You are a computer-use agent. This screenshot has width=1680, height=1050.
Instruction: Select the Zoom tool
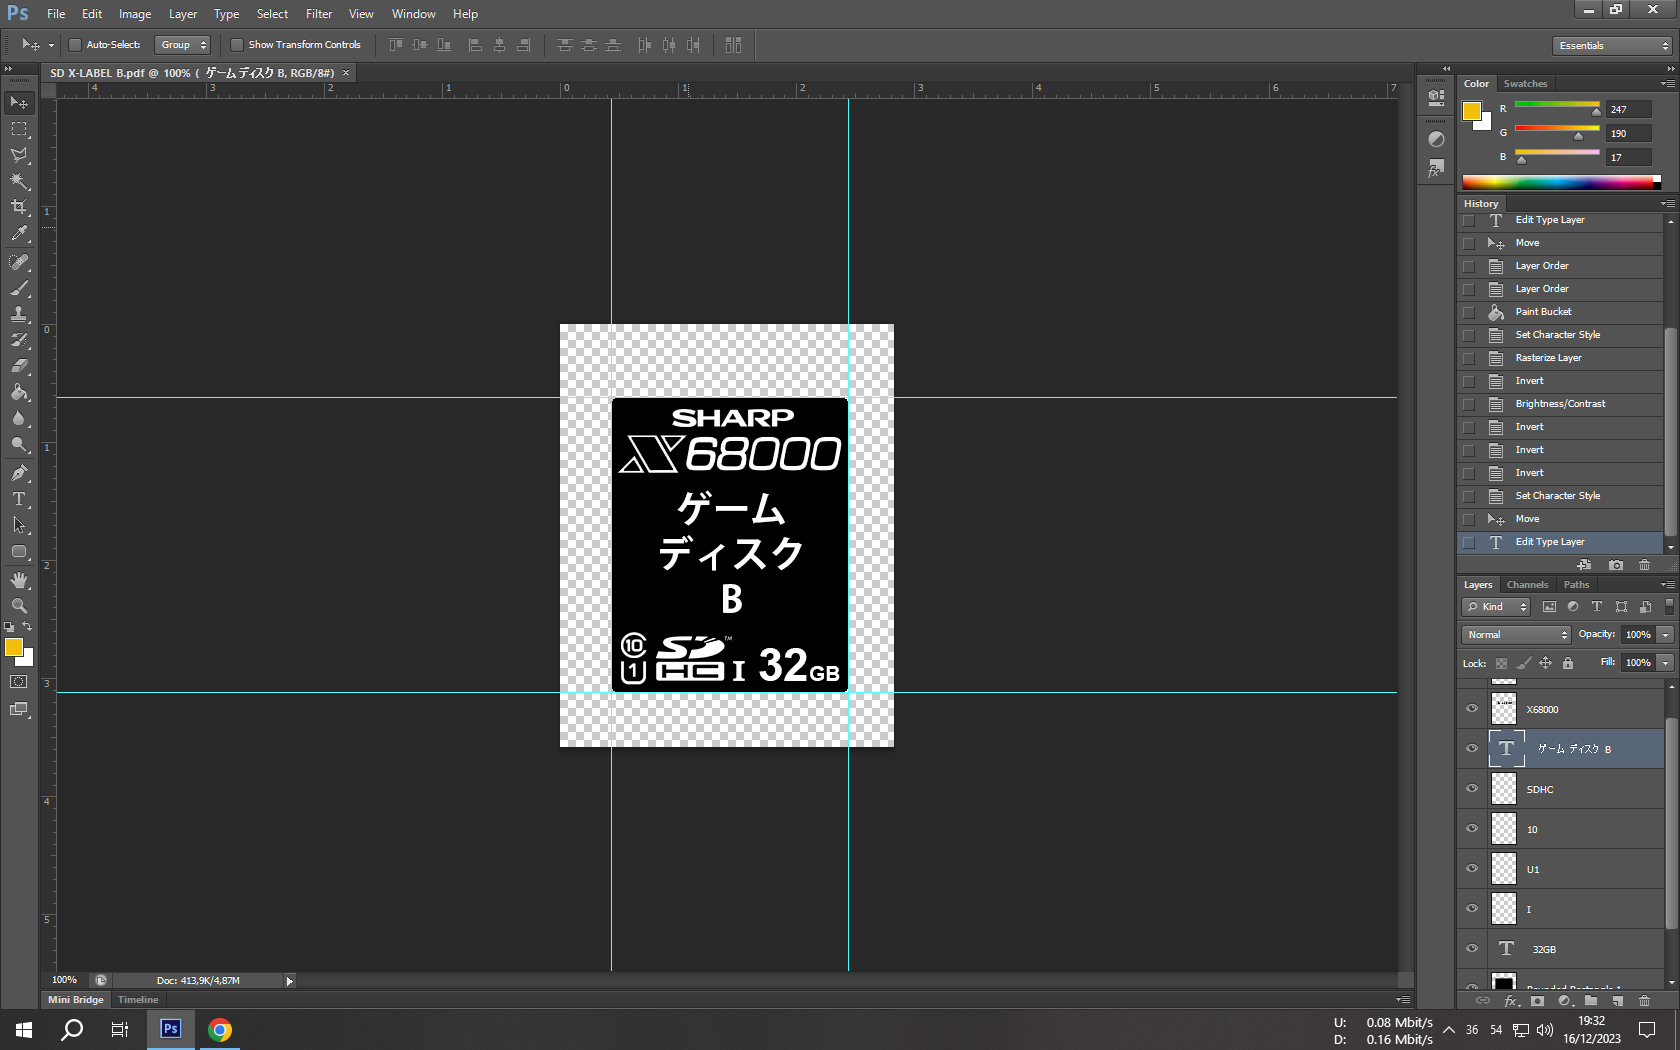pos(19,606)
